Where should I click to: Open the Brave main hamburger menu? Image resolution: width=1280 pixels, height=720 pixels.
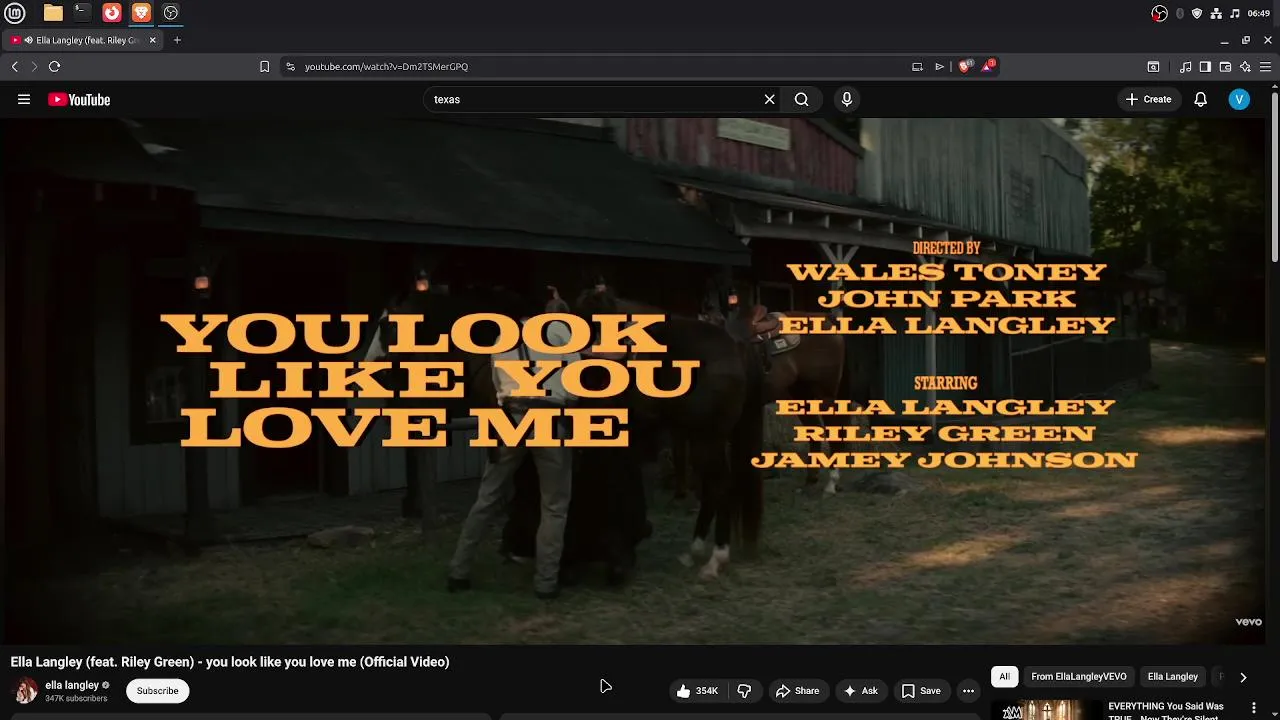pos(1265,66)
